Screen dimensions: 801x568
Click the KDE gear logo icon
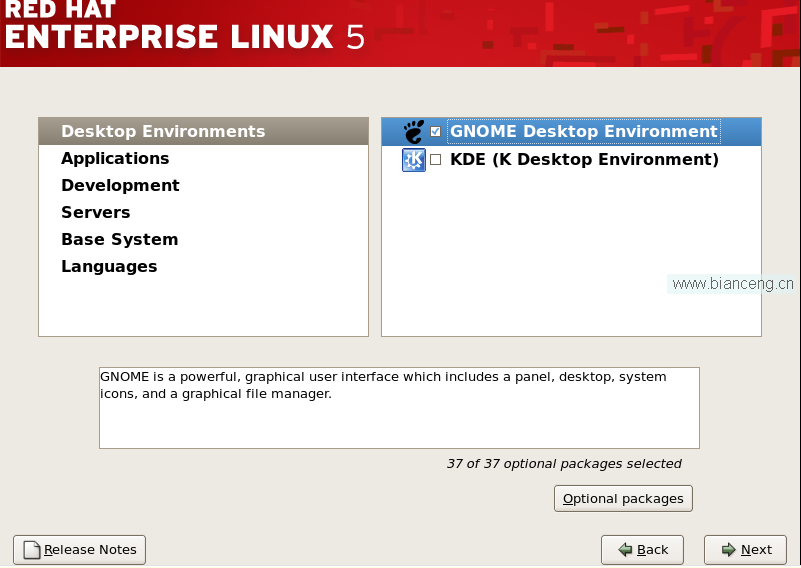click(x=414, y=160)
